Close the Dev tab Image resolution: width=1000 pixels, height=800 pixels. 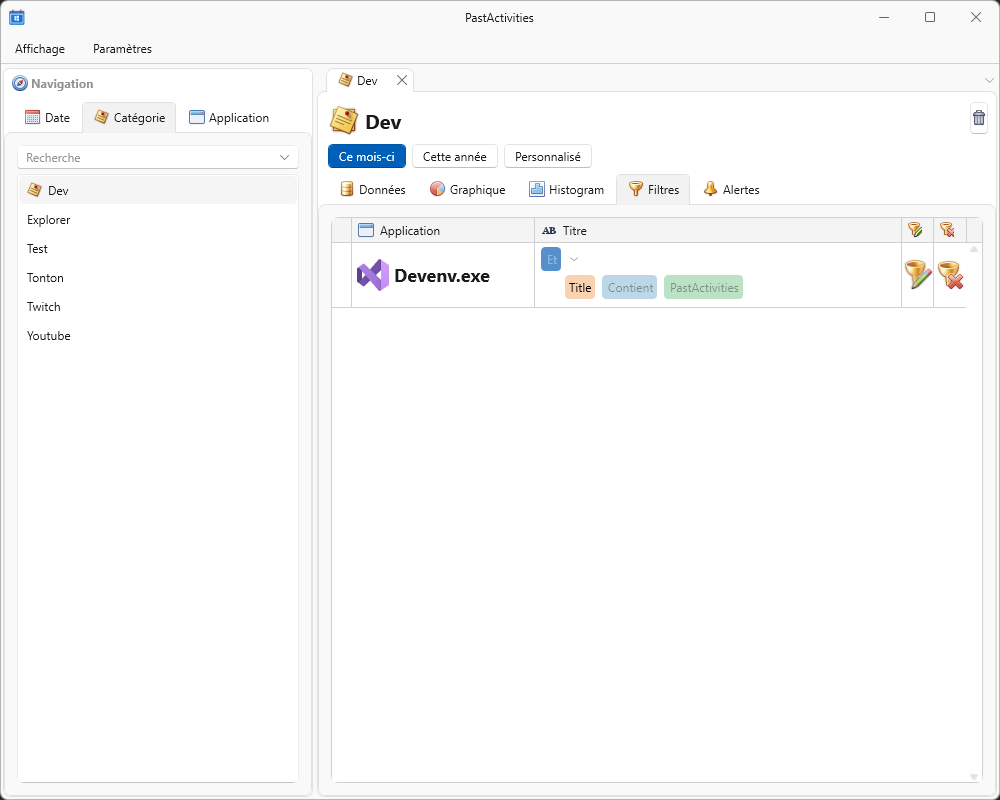(402, 80)
